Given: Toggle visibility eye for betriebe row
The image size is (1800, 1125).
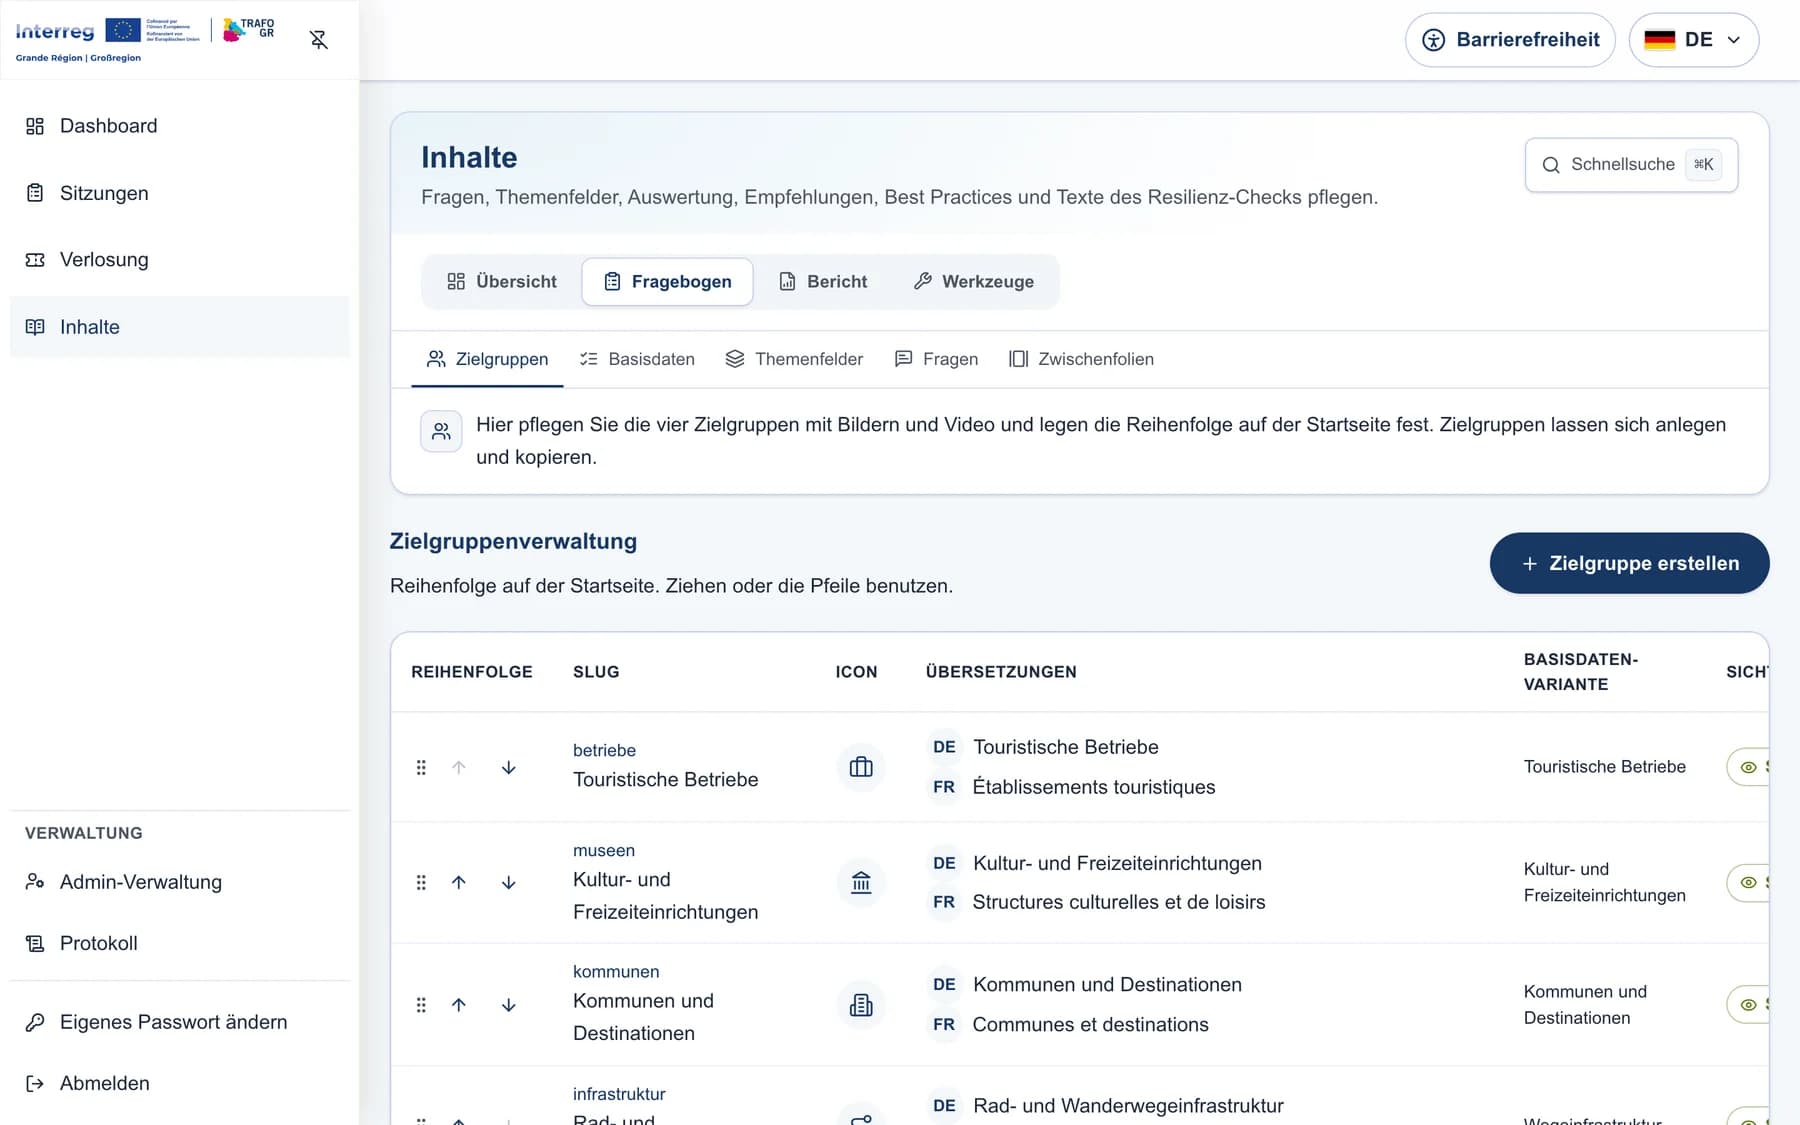Looking at the screenshot, I should [1748, 767].
